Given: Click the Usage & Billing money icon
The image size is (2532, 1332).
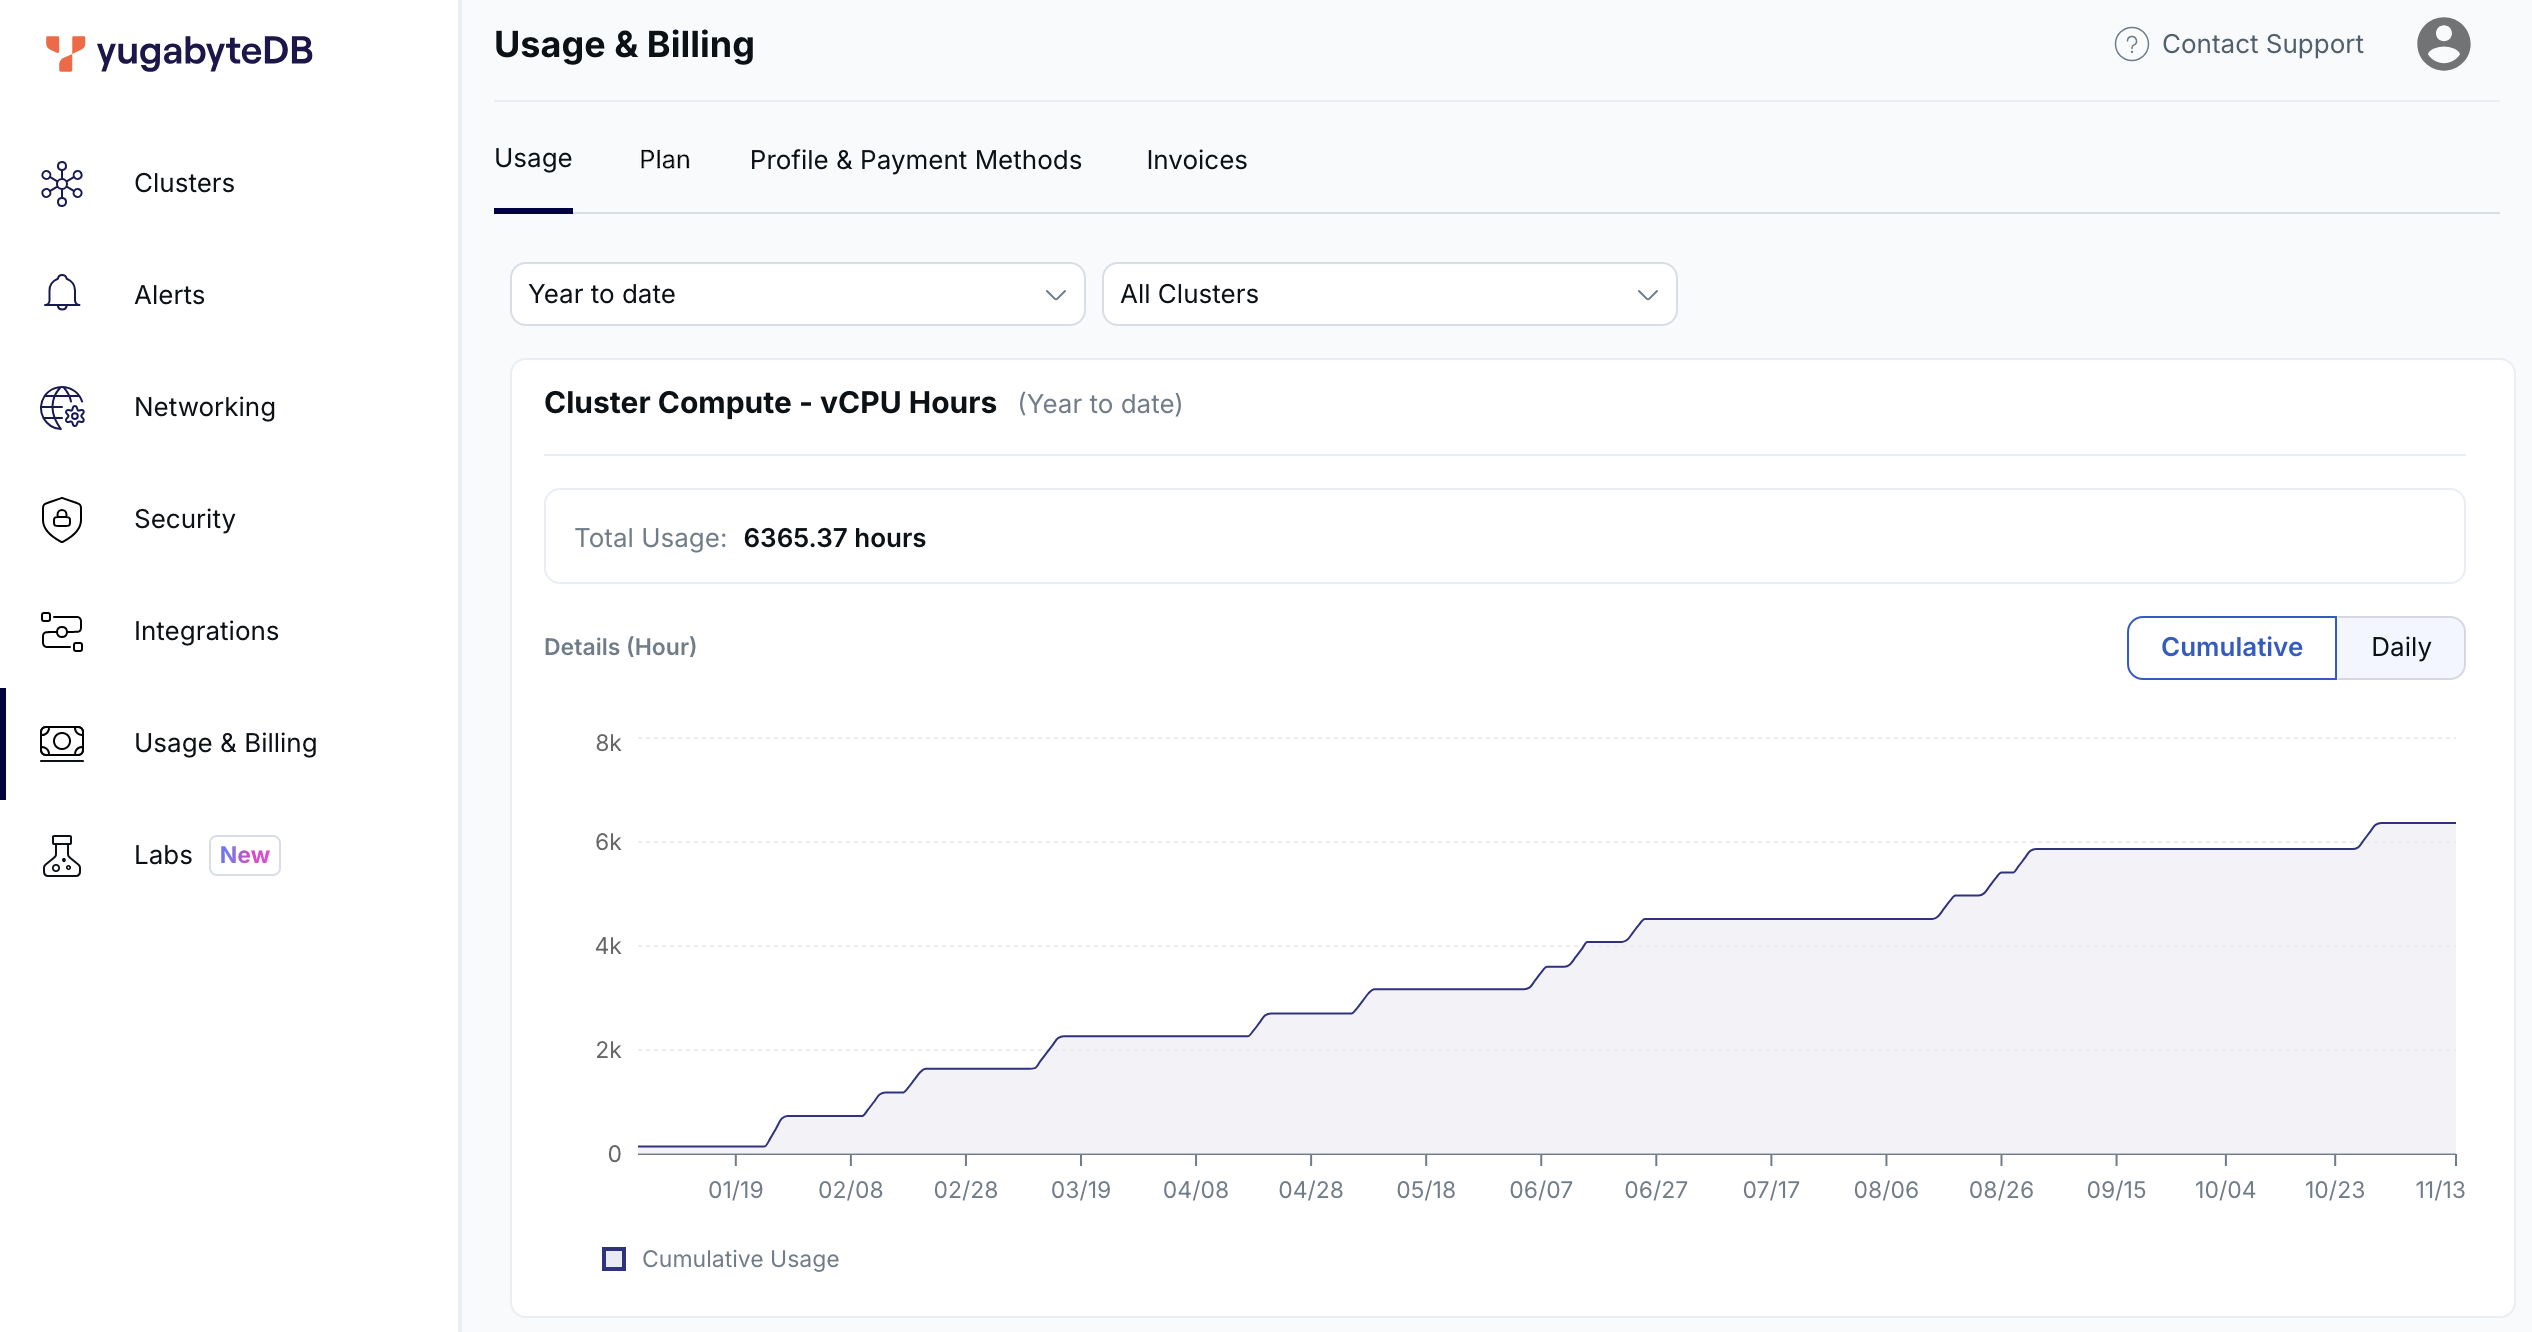Looking at the screenshot, I should [x=62, y=743].
